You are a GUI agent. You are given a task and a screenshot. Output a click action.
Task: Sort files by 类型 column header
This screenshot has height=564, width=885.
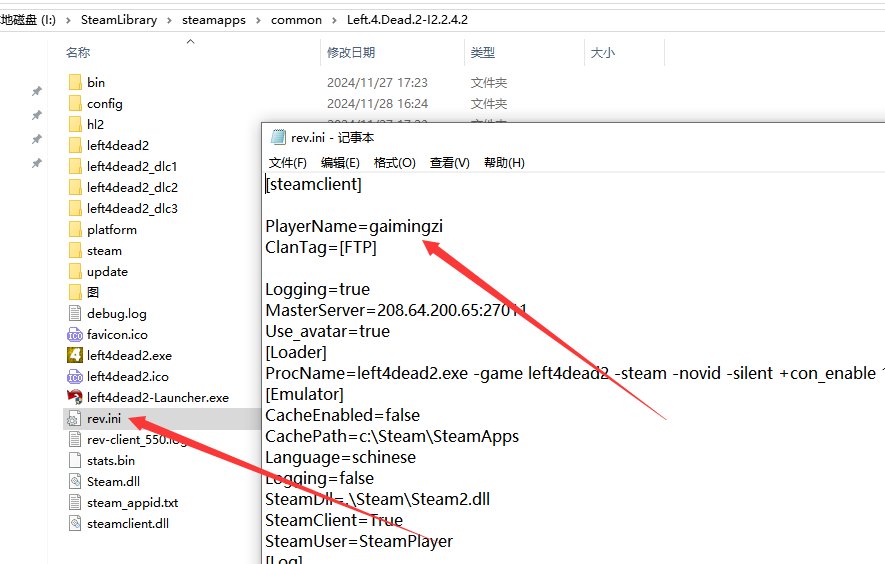click(482, 52)
